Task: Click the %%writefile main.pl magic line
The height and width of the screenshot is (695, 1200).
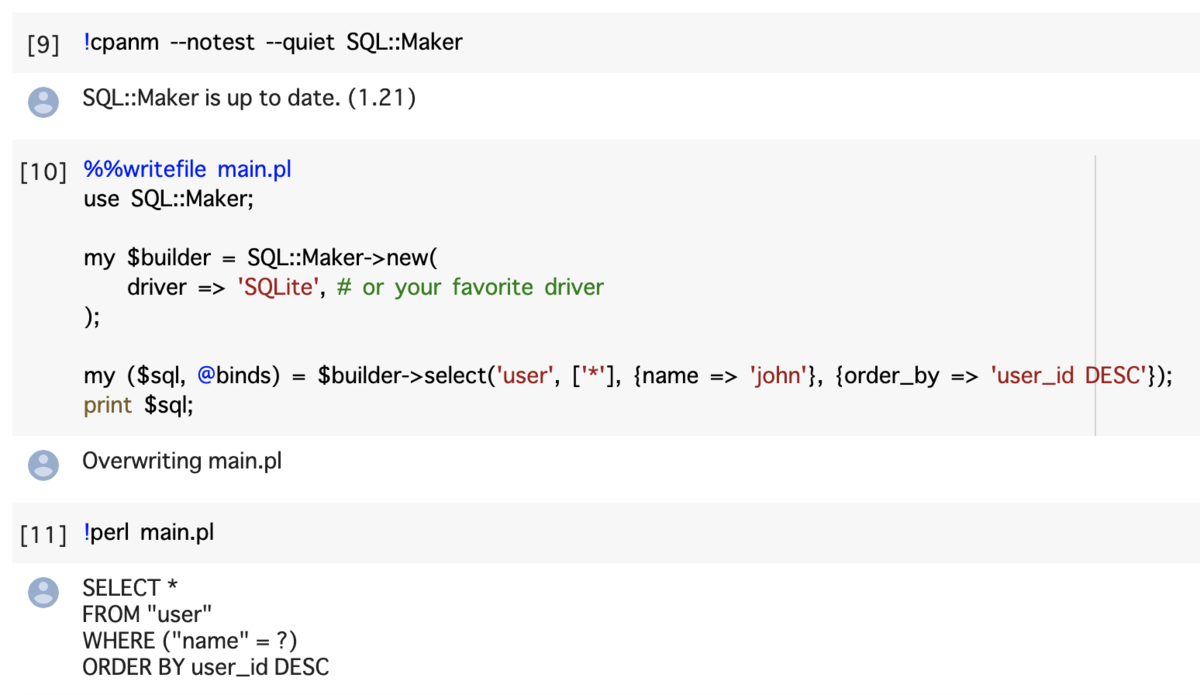Action: pyautogui.click(x=188, y=169)
